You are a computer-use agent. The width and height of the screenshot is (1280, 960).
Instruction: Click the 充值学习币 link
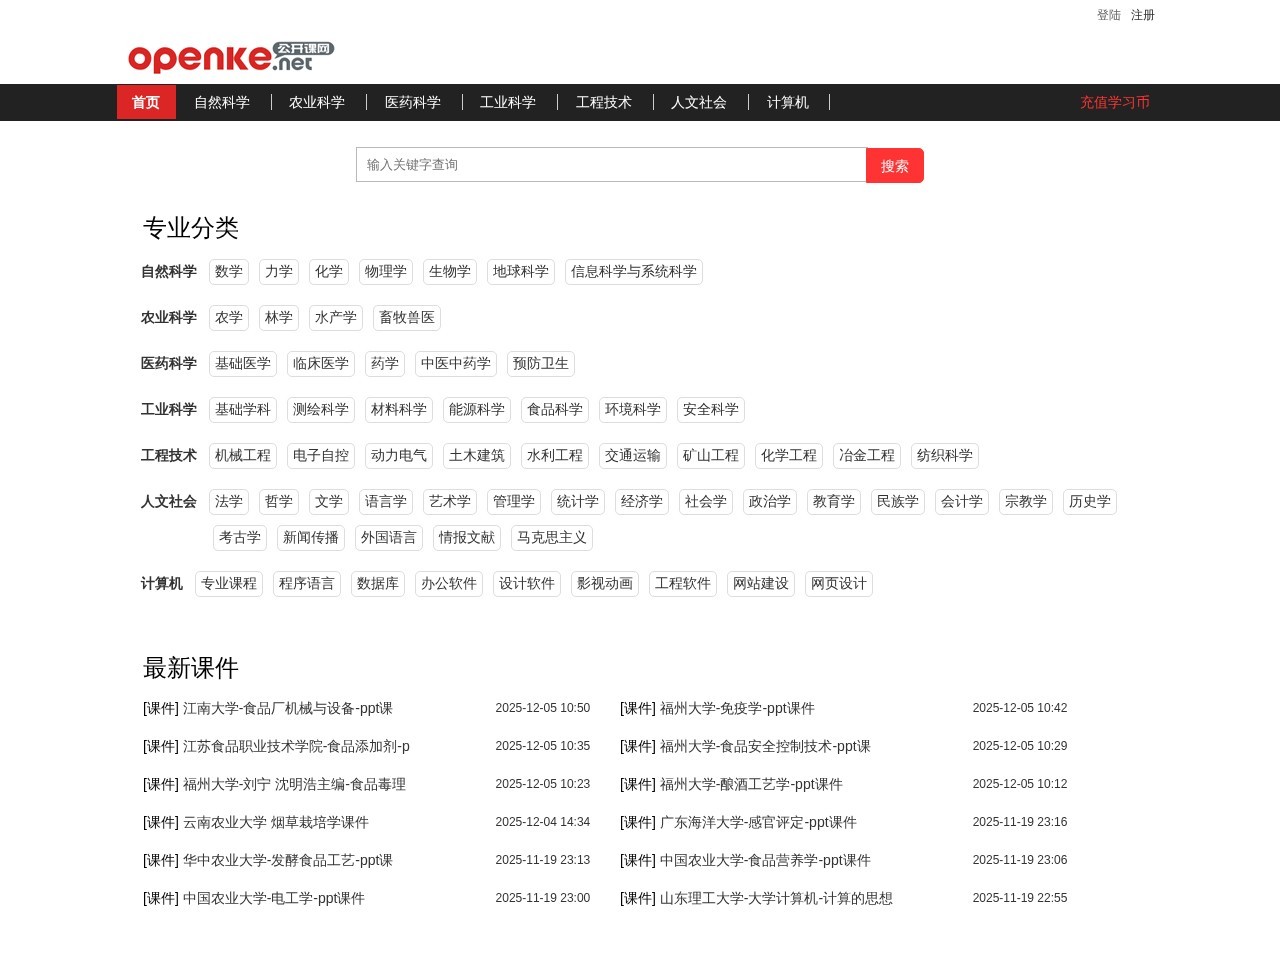[1115, 102]
